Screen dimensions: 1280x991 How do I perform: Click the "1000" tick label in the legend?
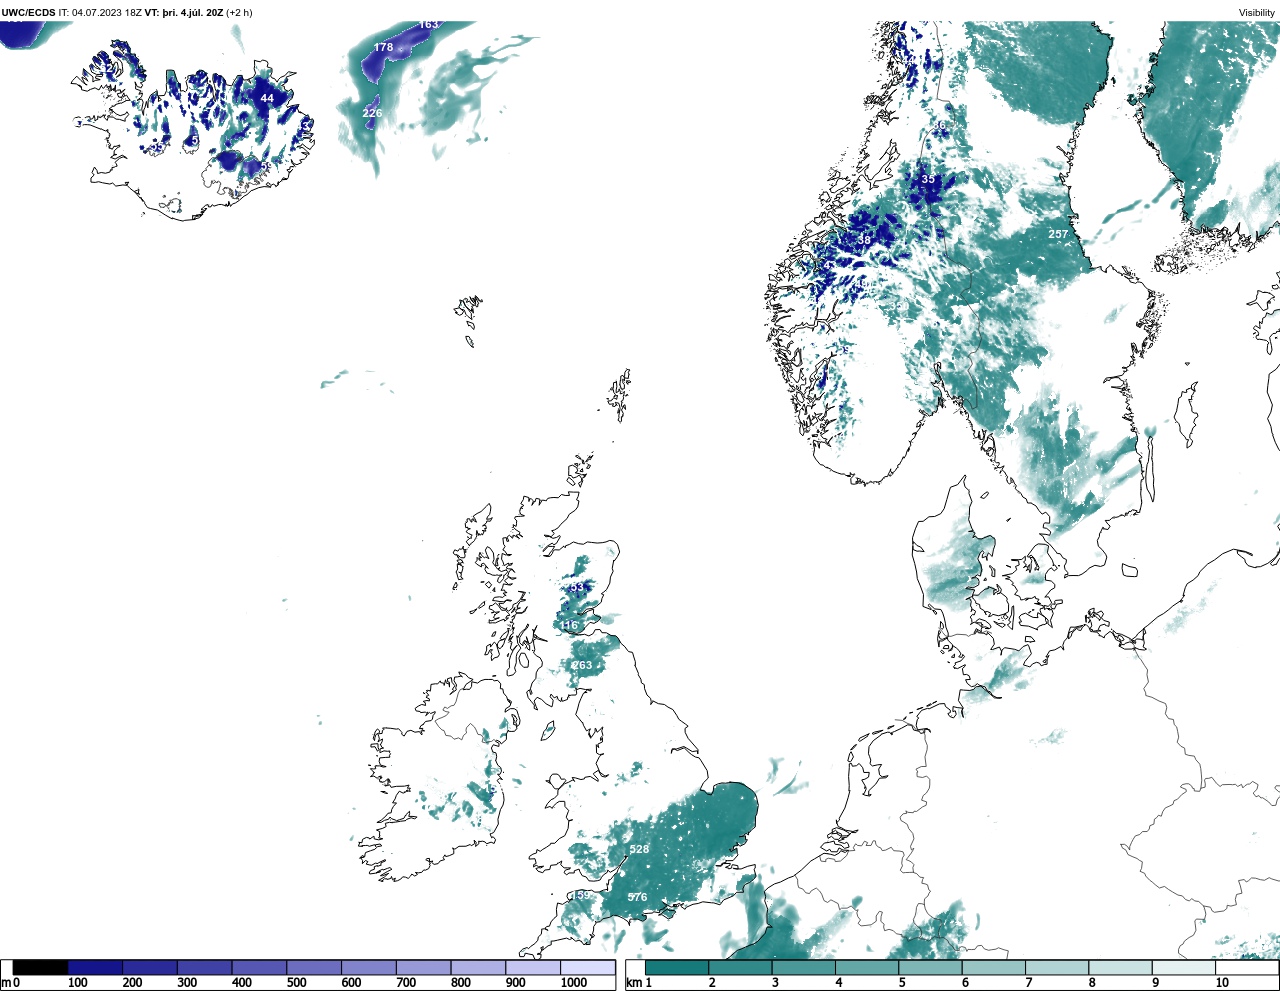coord(574,983)
